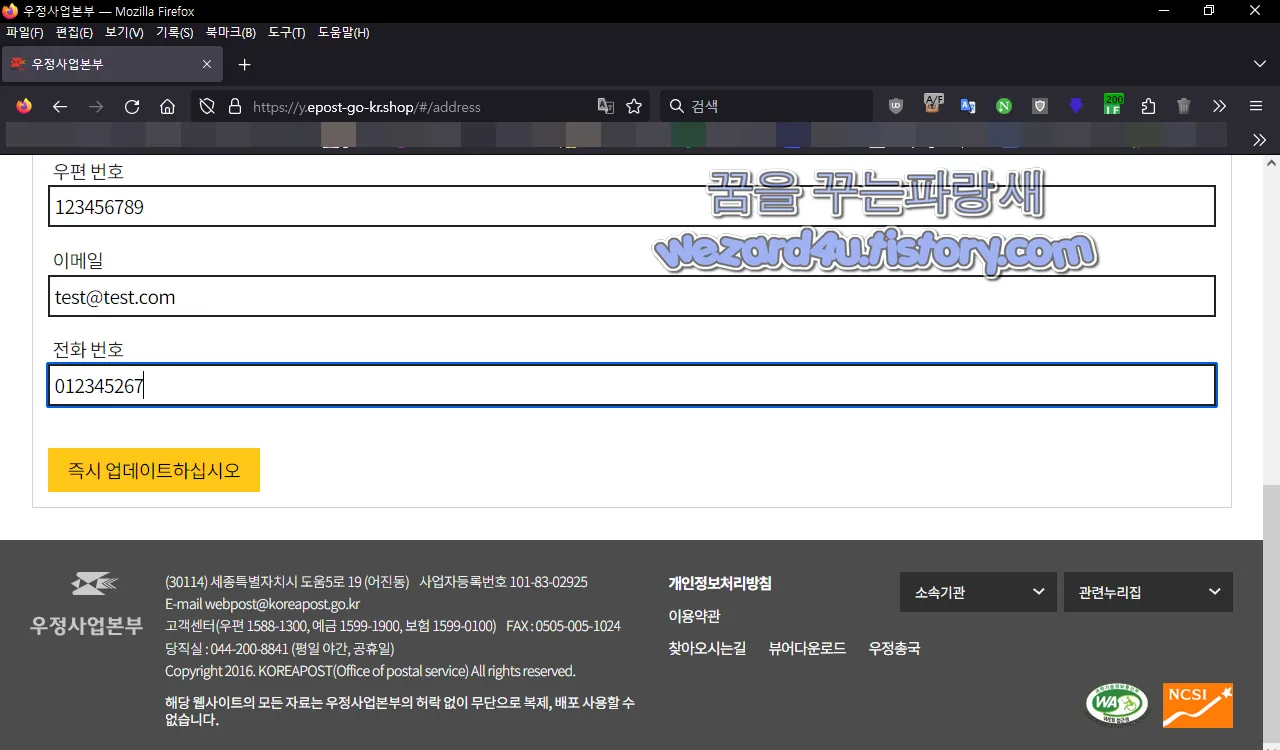Click the 즉시 업데이트하십시오 button
Viewport: 1280px width, 750px height.
tap(153, 469)
